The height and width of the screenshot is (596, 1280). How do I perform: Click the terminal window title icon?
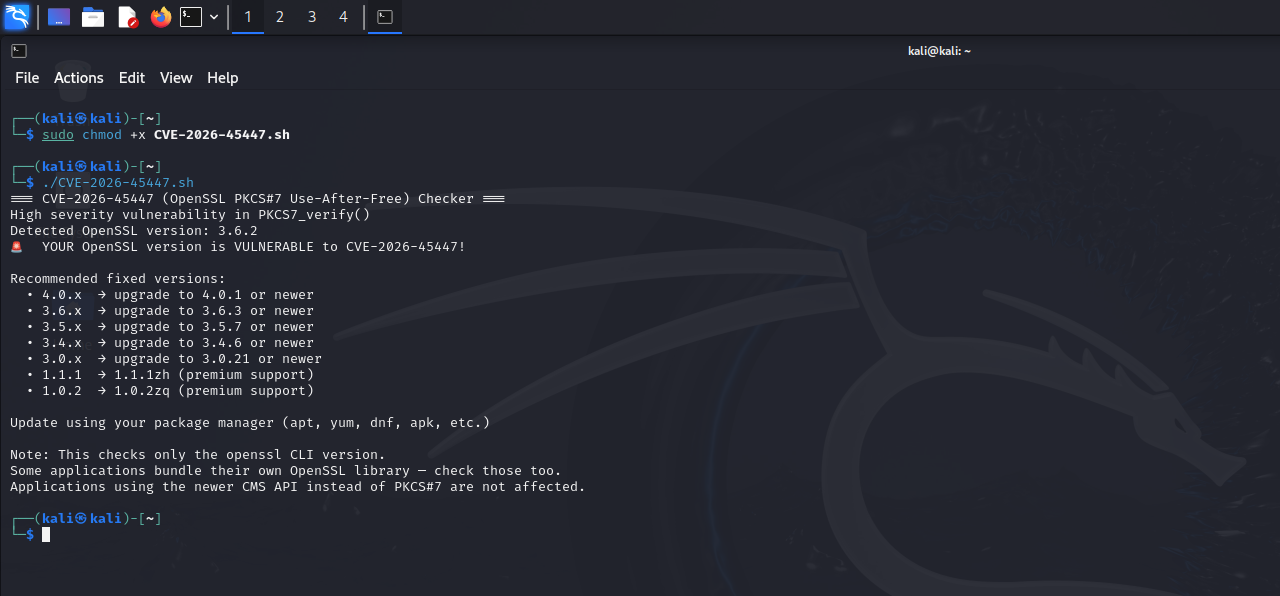[19, 50]
